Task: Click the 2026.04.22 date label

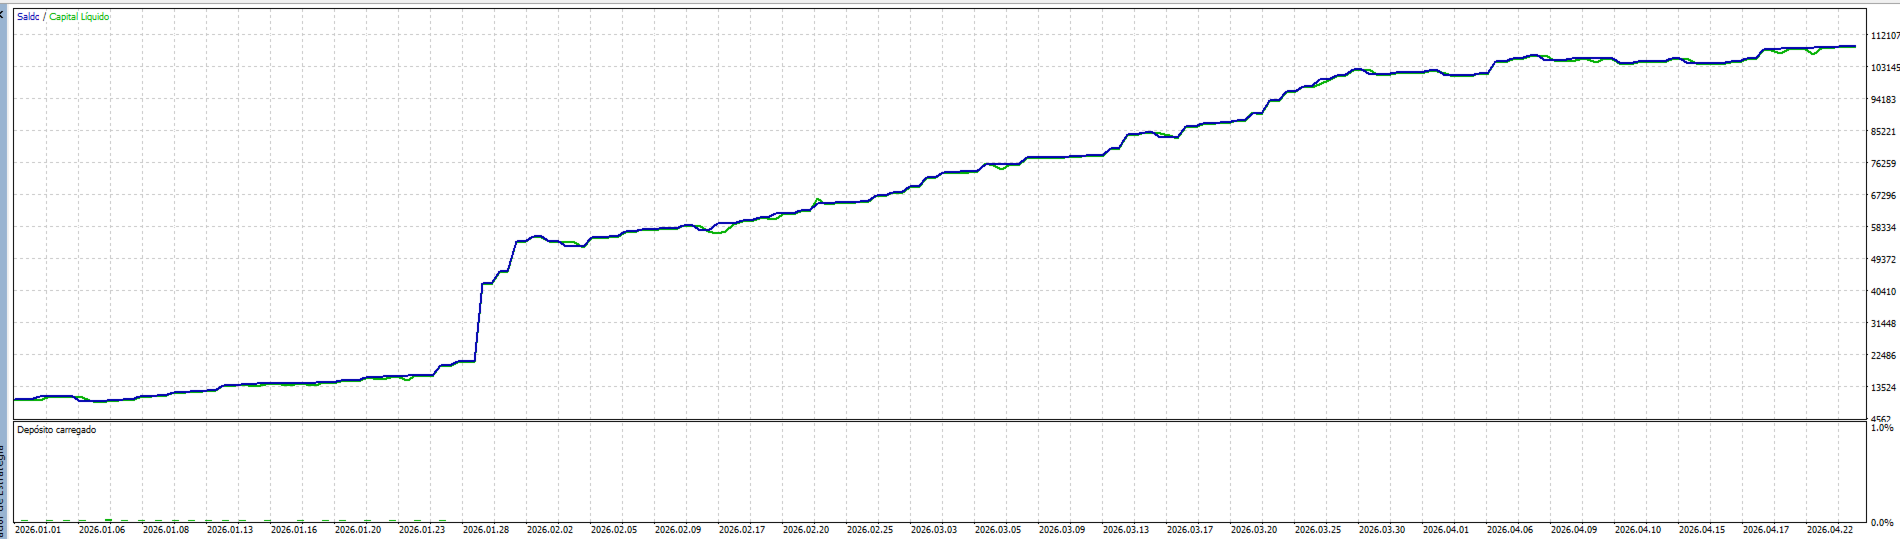Action: [x=1830, y=530]
